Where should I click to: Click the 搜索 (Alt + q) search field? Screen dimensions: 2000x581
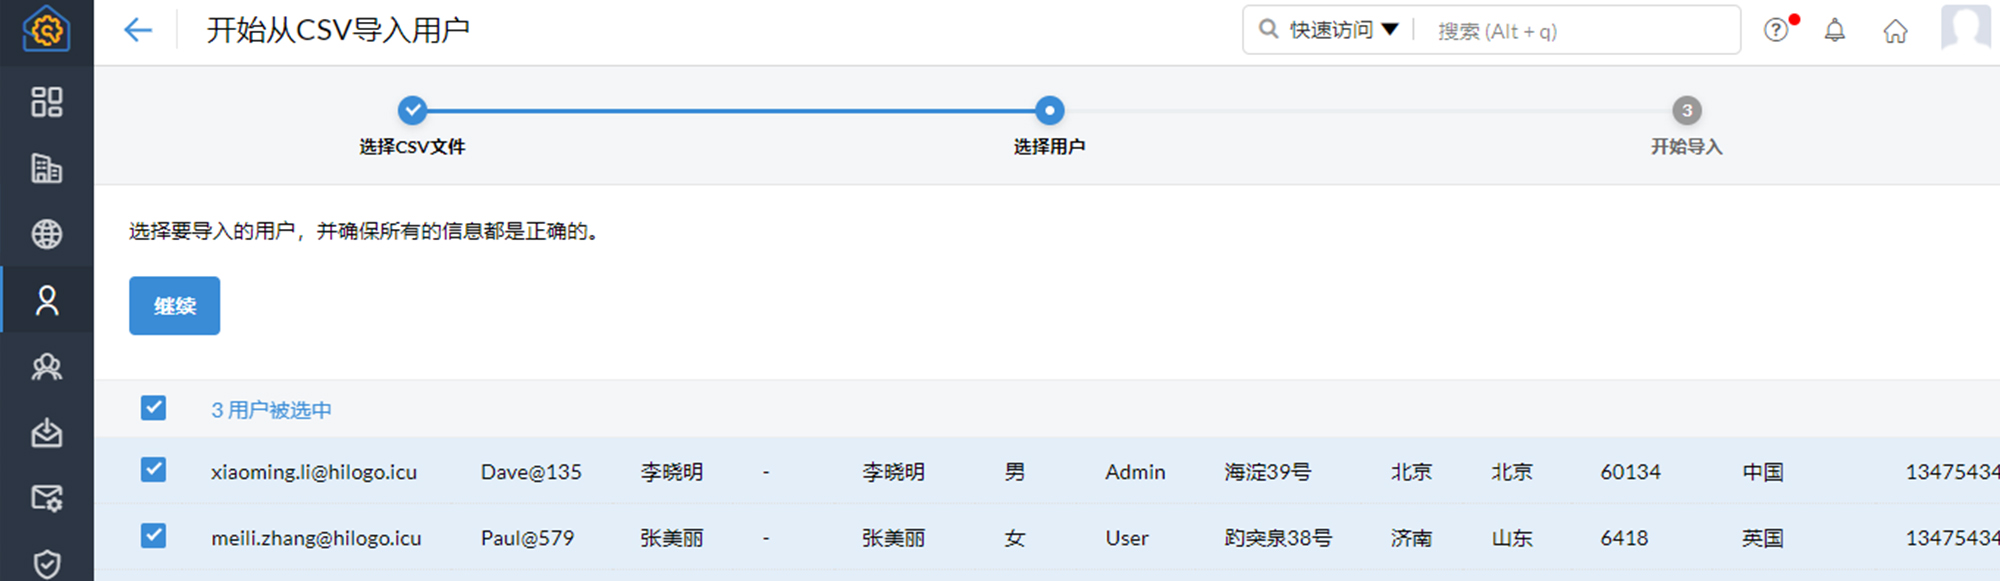coord(1580,31)
